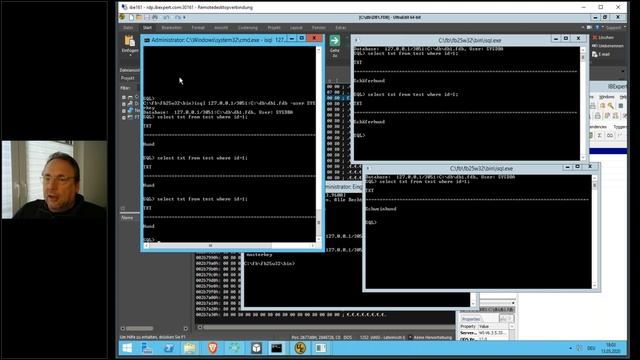
Task: Click the UltraEdit icon on taskbar
Action: pos(300,348)
